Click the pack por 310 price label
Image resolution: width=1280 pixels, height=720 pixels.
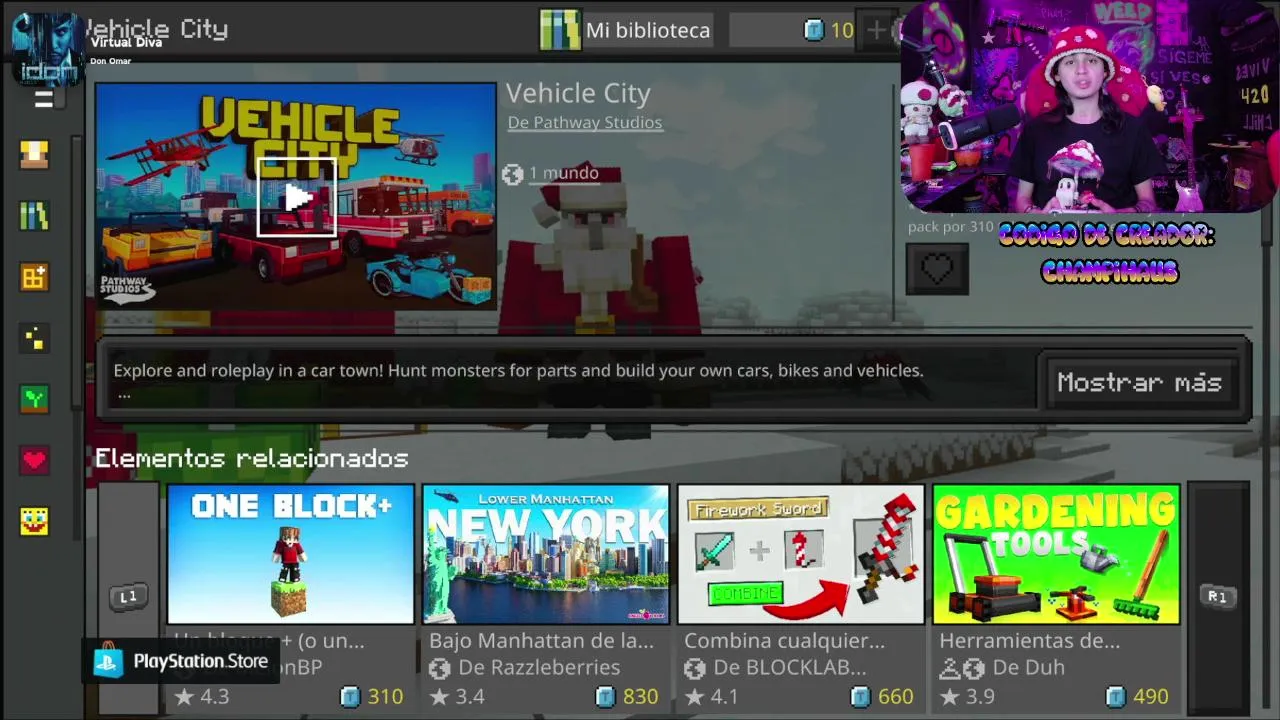[950, 227]
